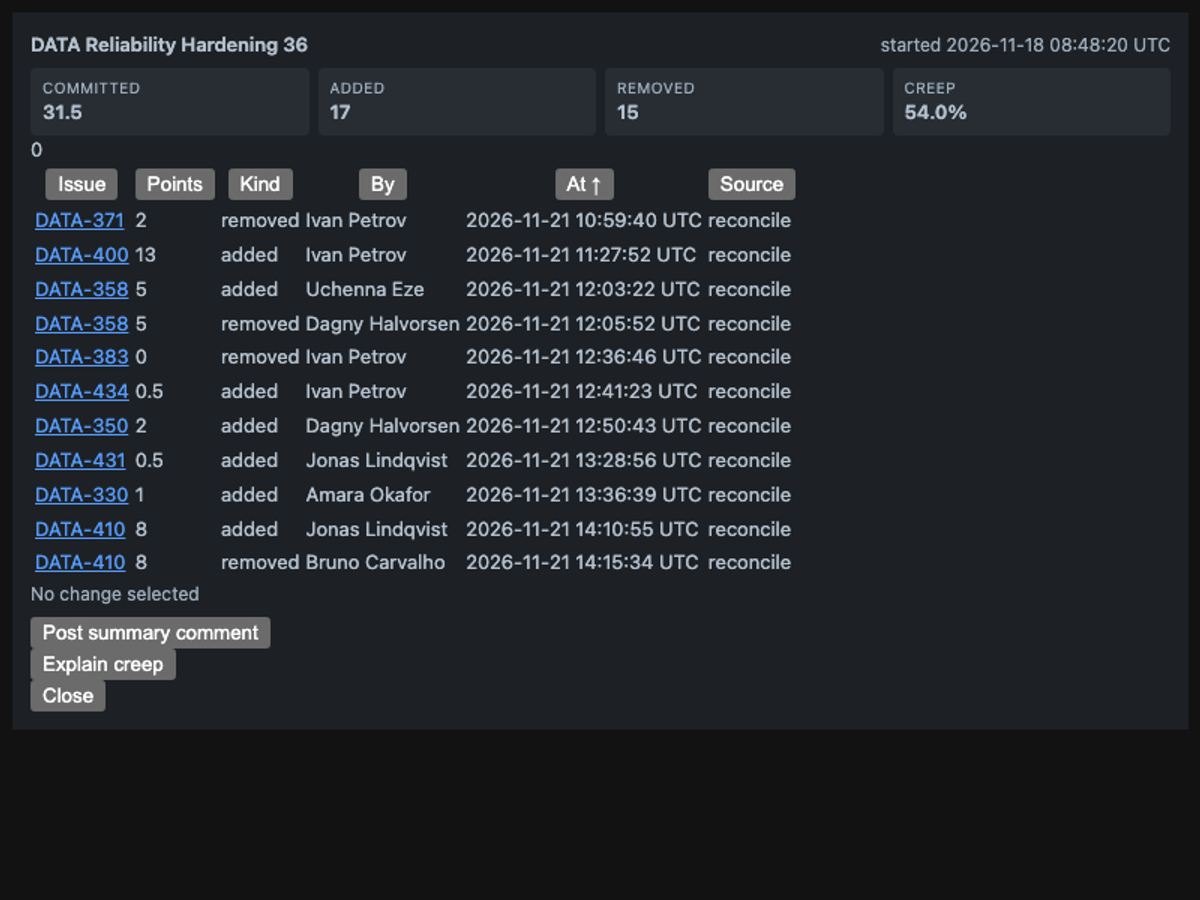Screen dimensions: 1200x900
Task: Sort the table by Kind column
Action: (x=260, y=184)
